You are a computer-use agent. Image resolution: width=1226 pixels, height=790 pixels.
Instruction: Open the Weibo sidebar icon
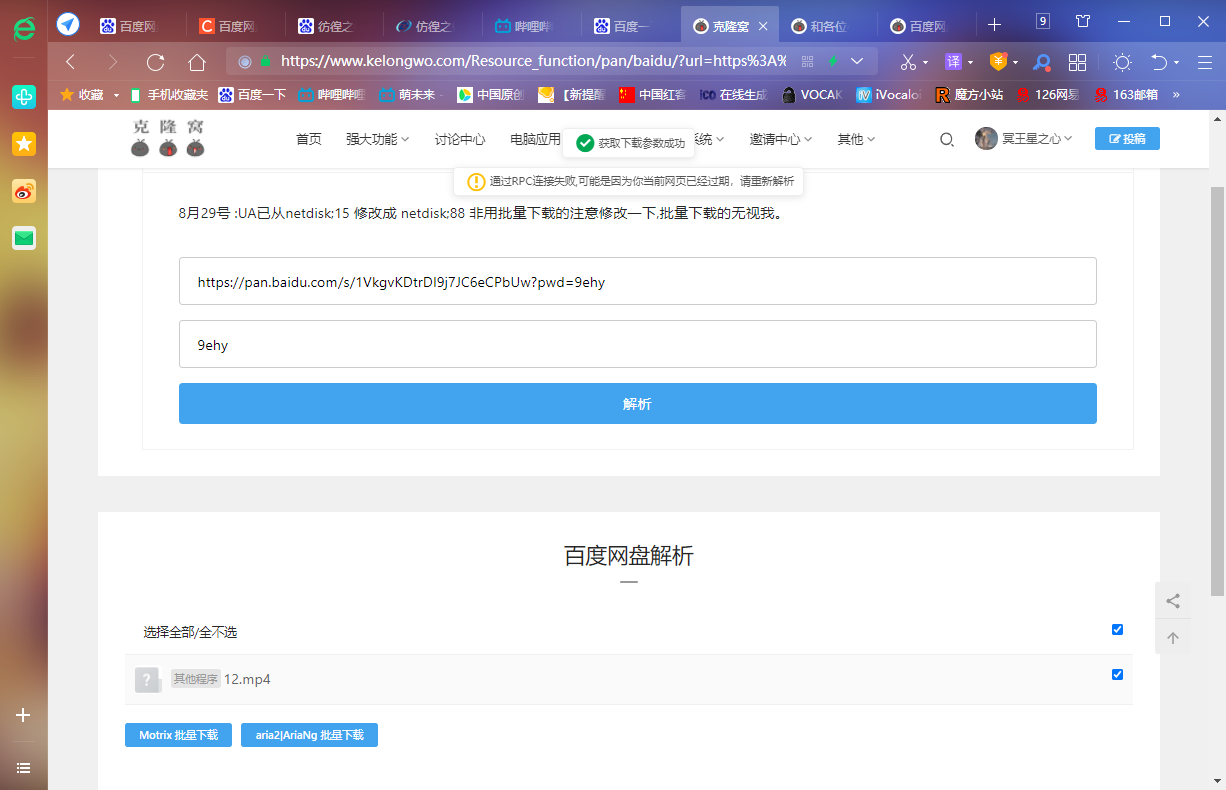click(24, 191)
